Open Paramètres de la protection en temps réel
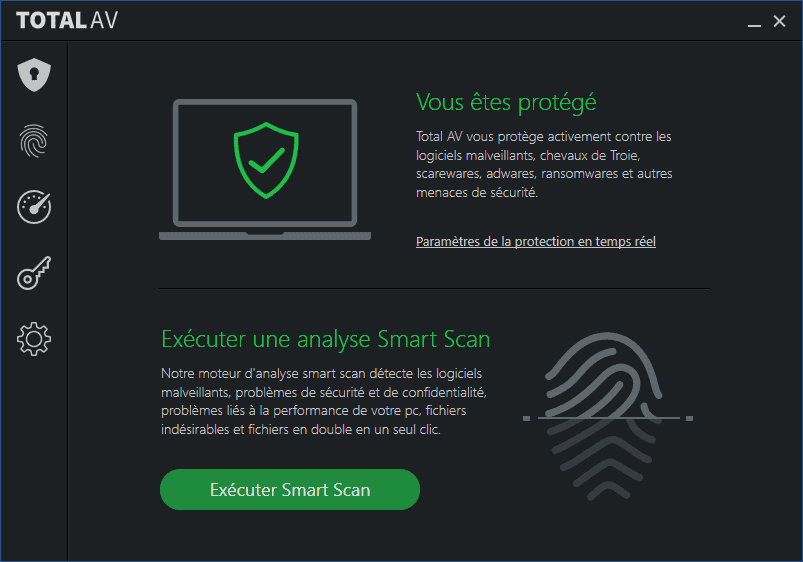This screenshot has height=562, width=803. click(x=536, y=241)
